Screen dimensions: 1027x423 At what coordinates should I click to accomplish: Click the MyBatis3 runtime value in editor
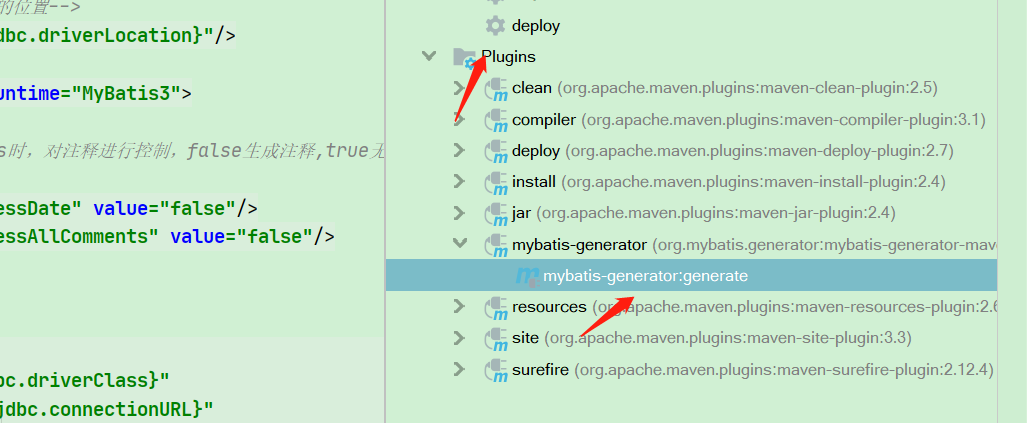coord(130,94)
